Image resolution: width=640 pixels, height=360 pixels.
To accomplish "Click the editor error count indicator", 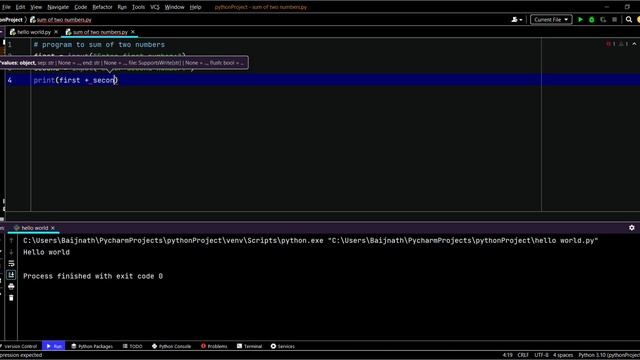I will coord(611,44).
